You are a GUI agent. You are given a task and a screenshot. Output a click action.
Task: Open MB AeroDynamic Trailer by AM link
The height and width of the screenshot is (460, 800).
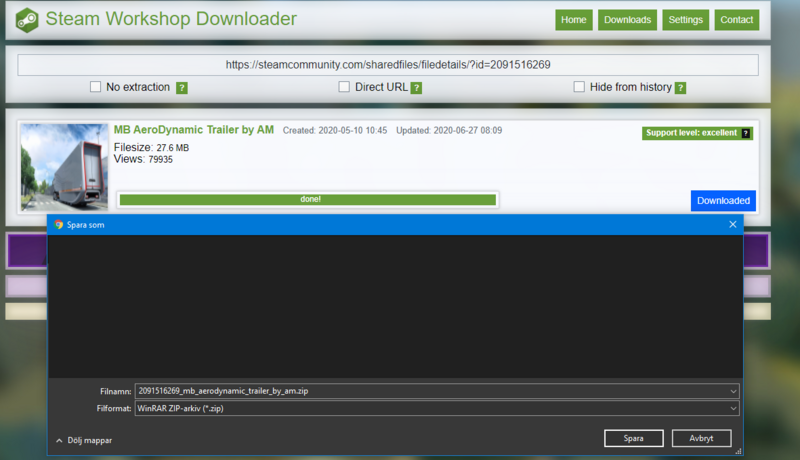(194, 130)
